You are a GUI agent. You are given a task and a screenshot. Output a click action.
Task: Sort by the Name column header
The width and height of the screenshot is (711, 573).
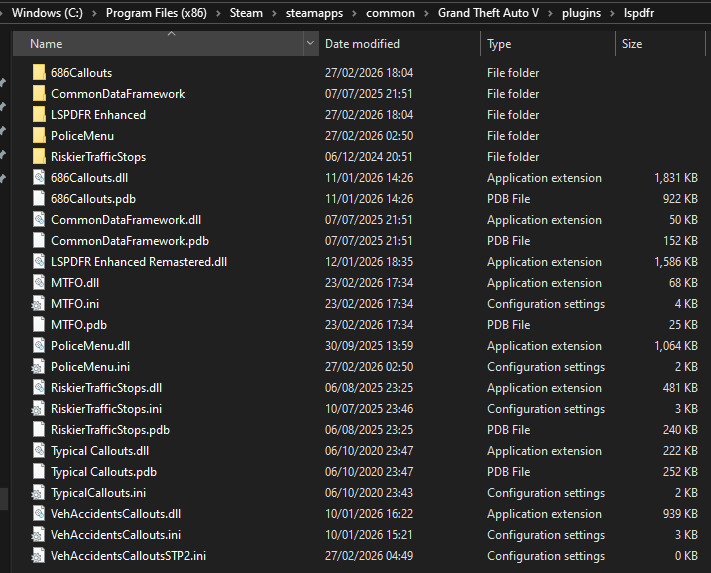coord(158,44)
